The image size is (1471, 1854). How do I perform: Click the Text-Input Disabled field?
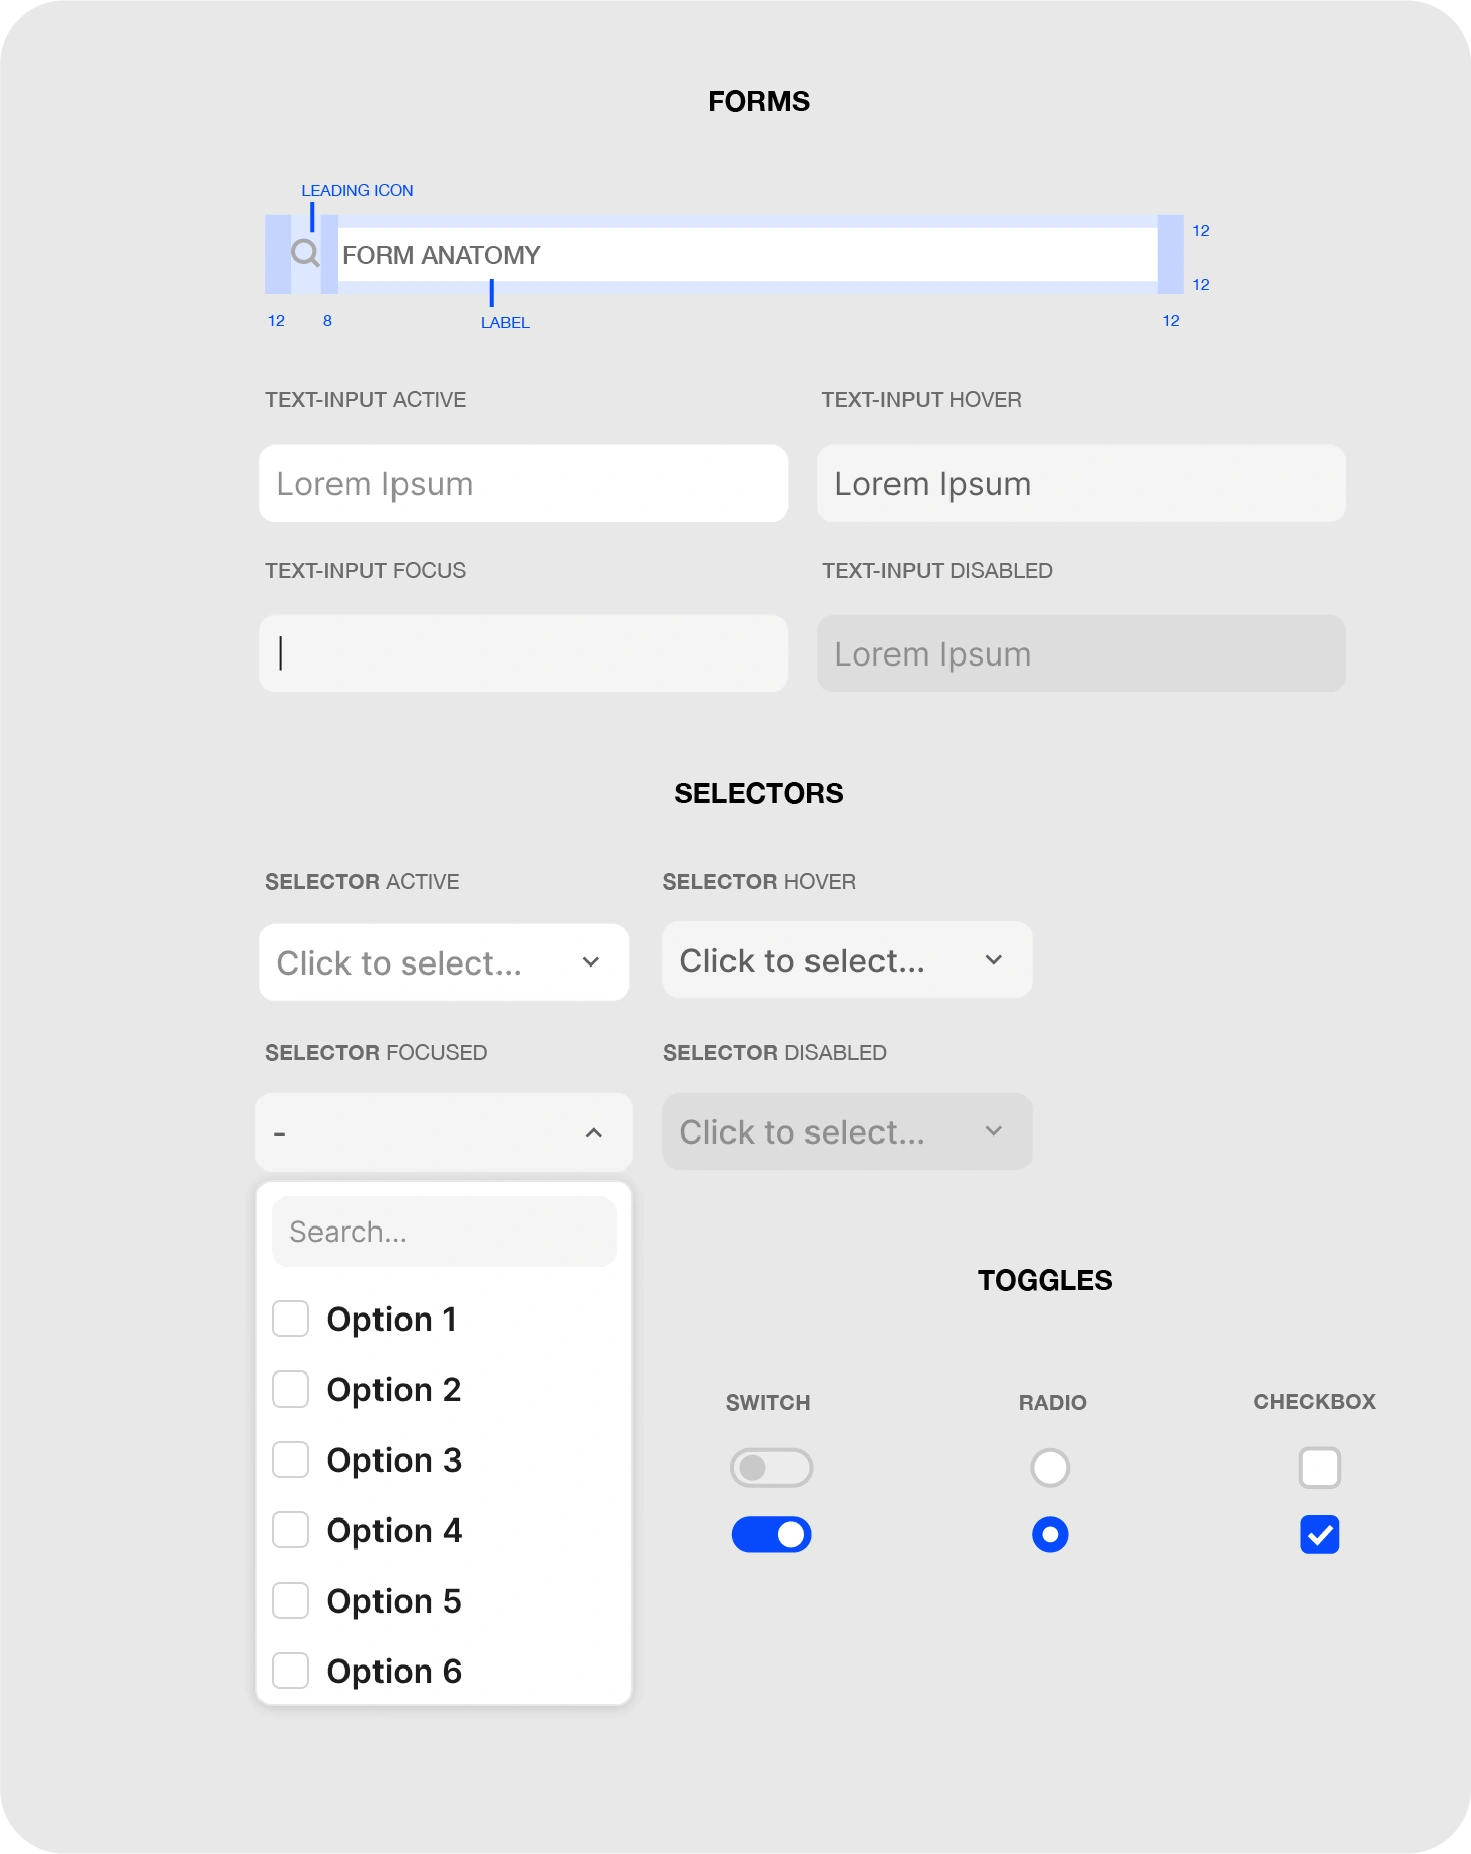pos(1081,653)
